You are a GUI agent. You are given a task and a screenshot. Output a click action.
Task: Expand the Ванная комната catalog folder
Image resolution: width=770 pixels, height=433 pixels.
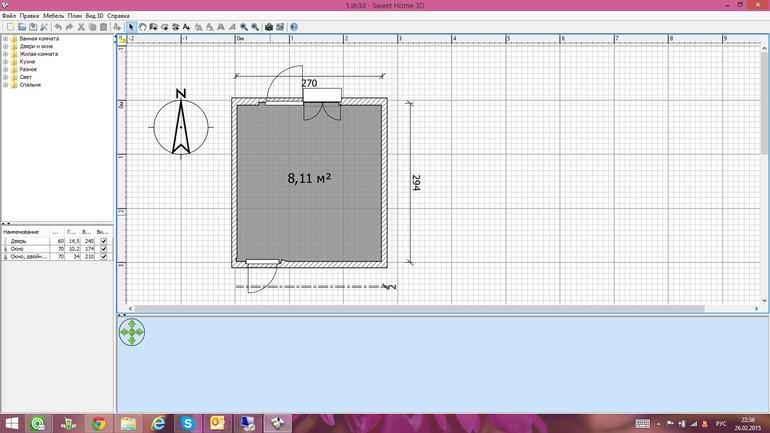[x=6, y=39]
